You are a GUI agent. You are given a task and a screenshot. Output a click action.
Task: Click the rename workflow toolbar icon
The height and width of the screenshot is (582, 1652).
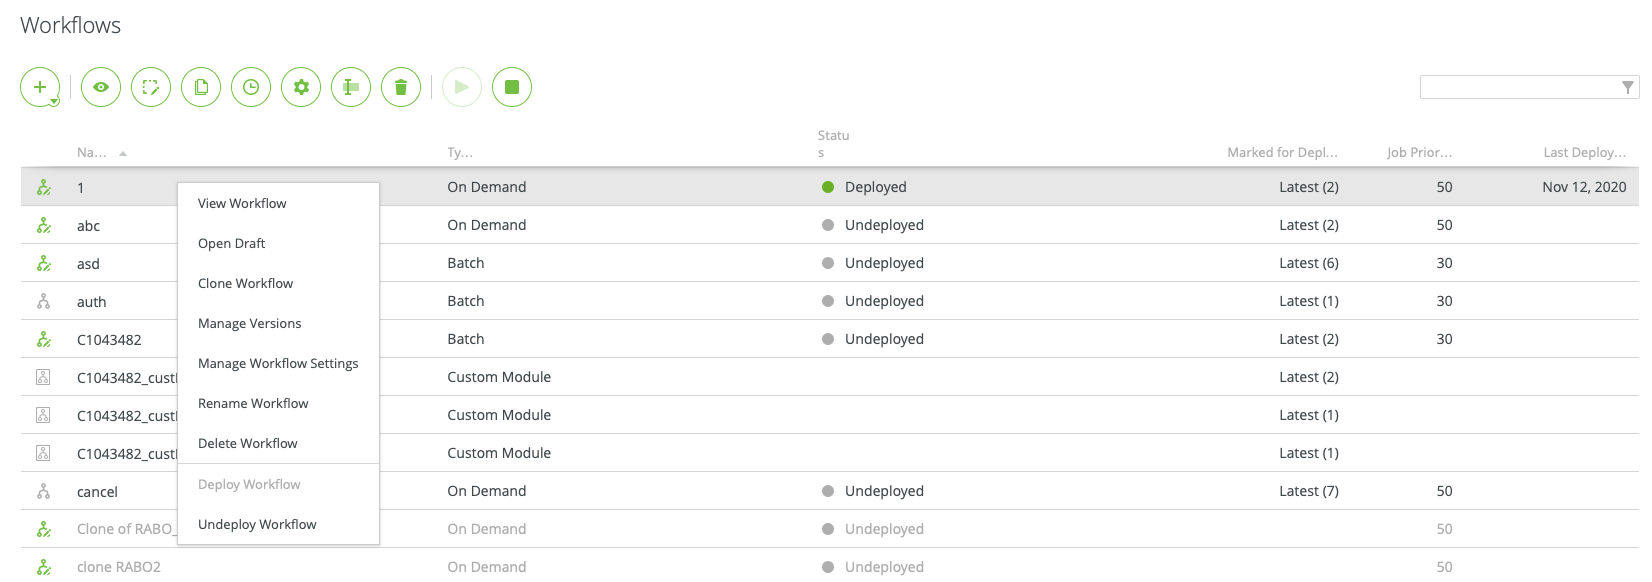point(351,87)
